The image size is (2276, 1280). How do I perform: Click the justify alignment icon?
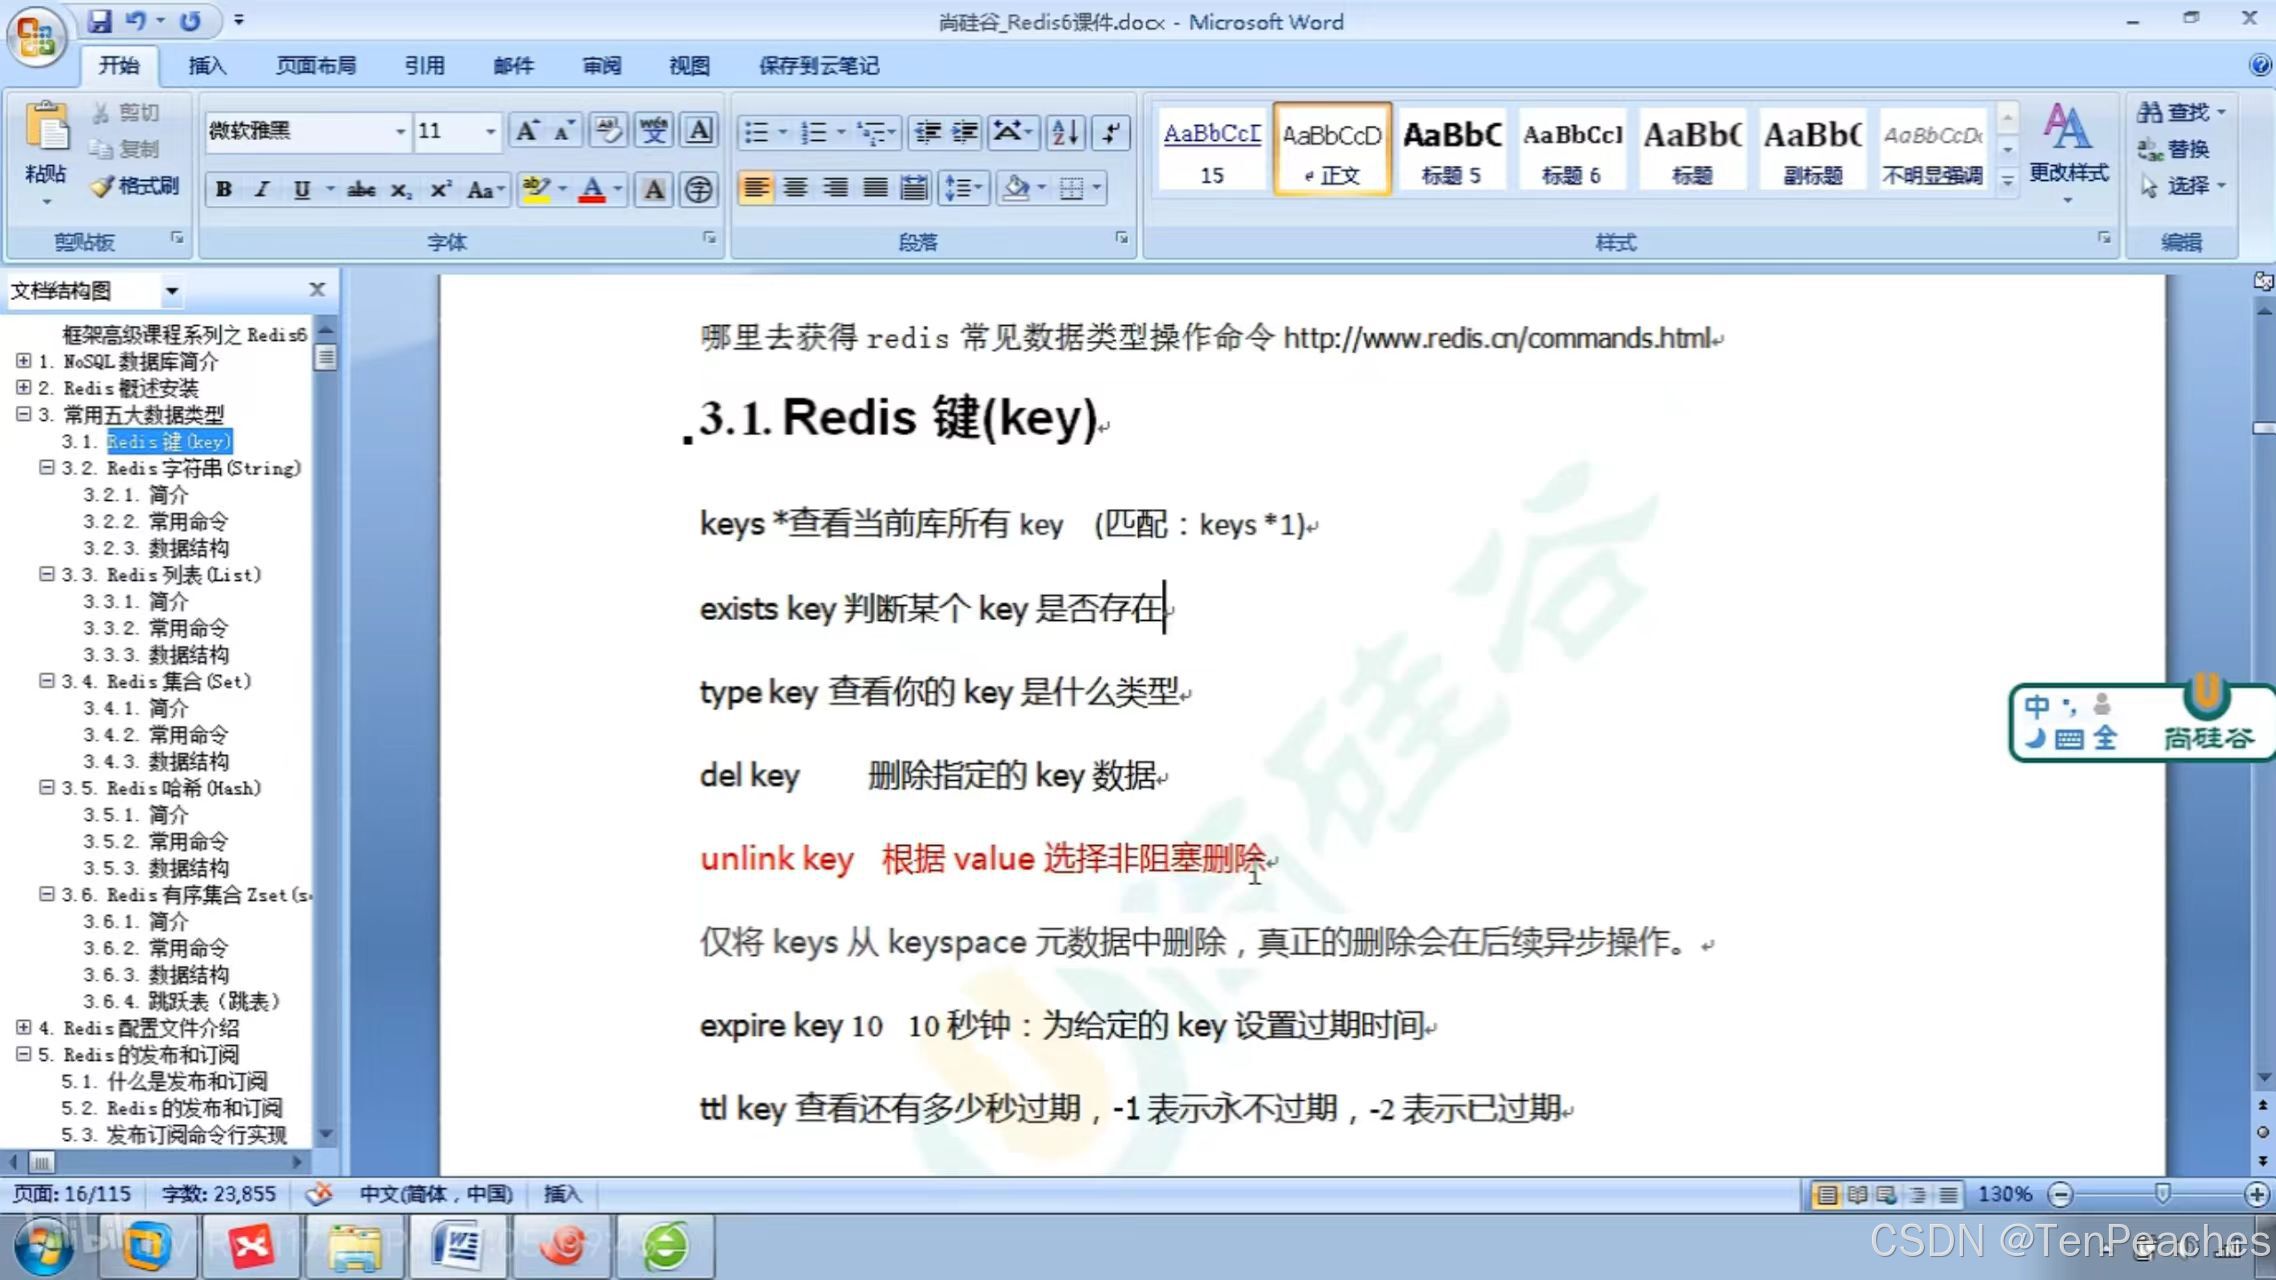875,188
